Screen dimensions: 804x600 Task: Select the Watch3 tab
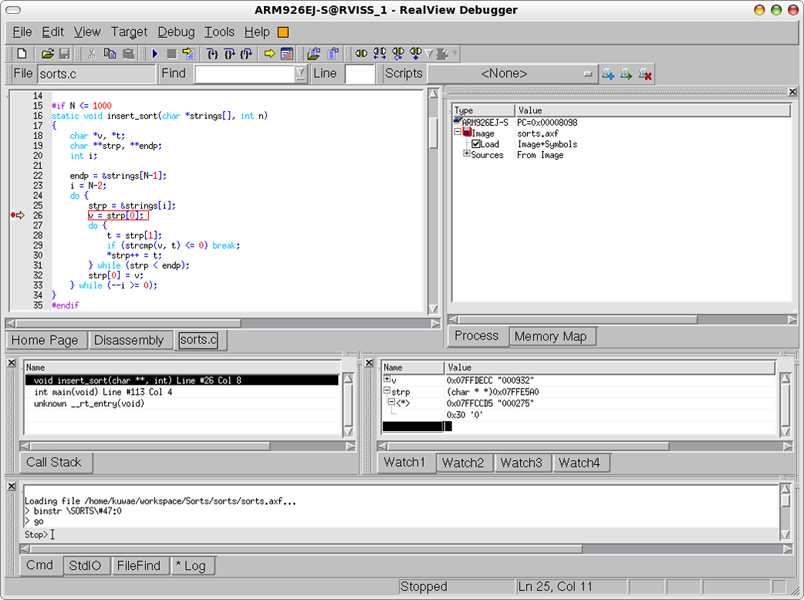pyautogui.click(x=521, y=463)
